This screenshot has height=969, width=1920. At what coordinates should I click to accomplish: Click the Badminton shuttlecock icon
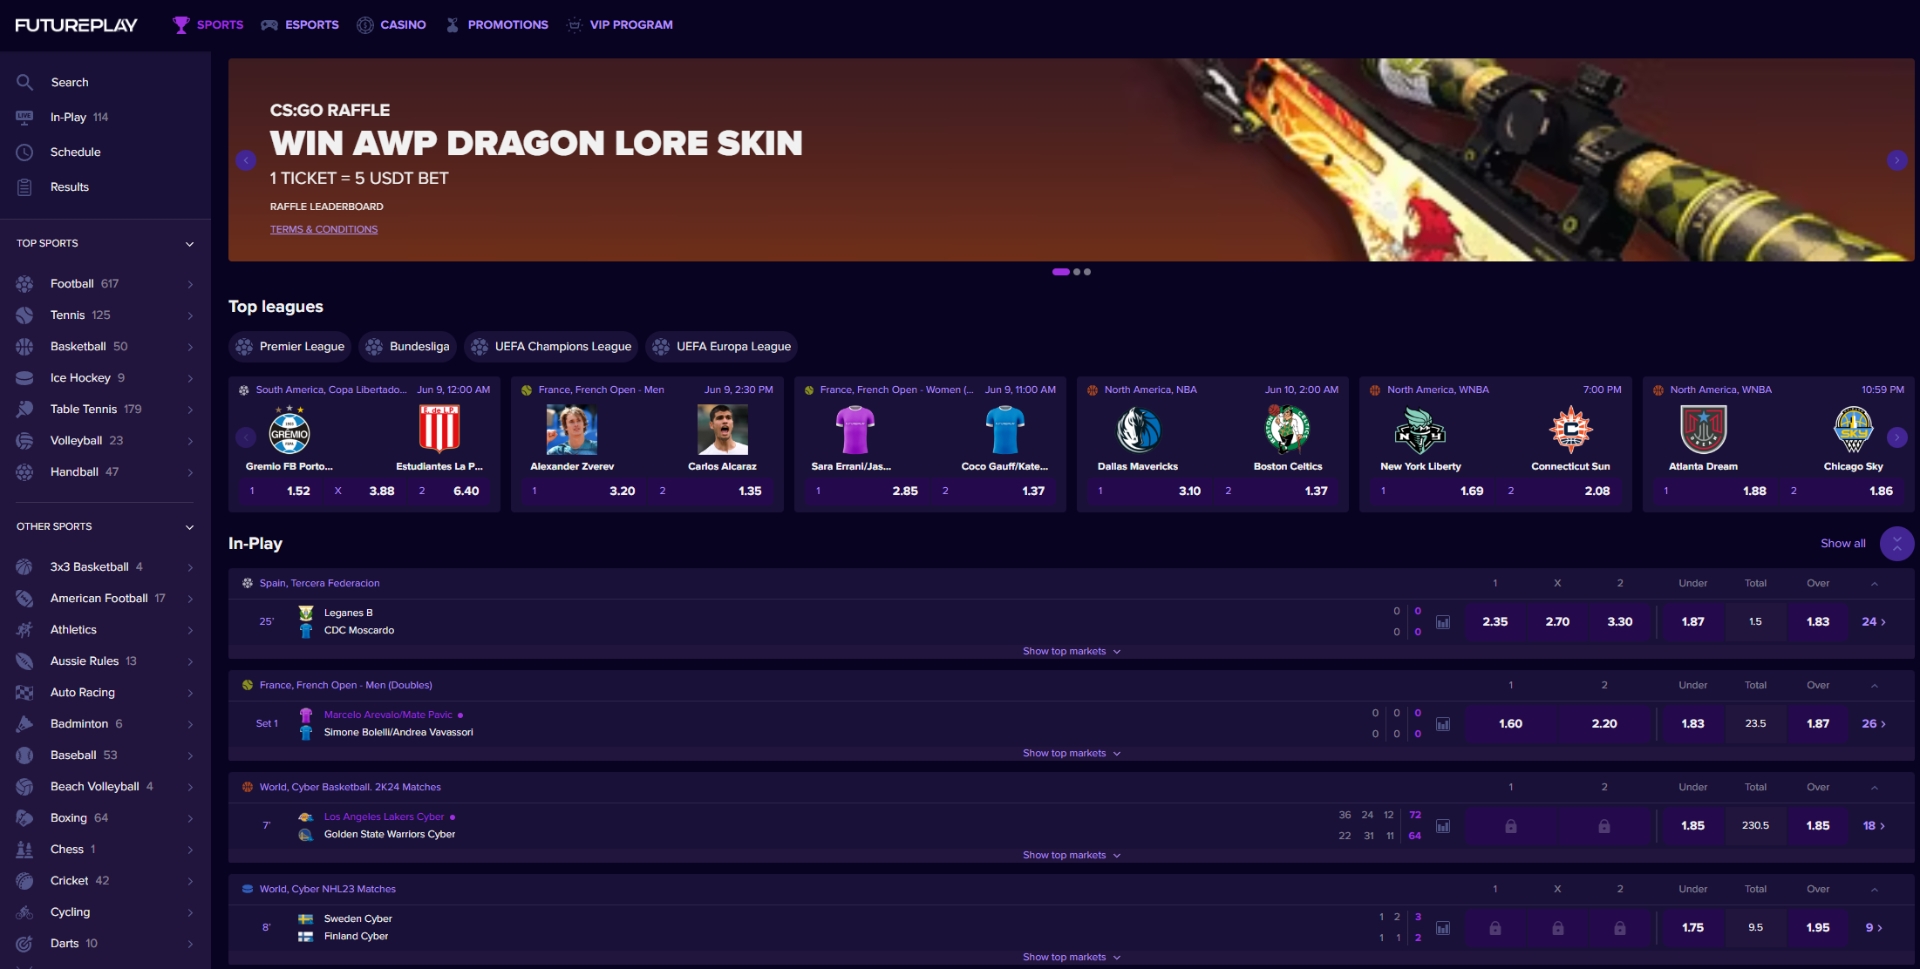[x=25, y=724]
